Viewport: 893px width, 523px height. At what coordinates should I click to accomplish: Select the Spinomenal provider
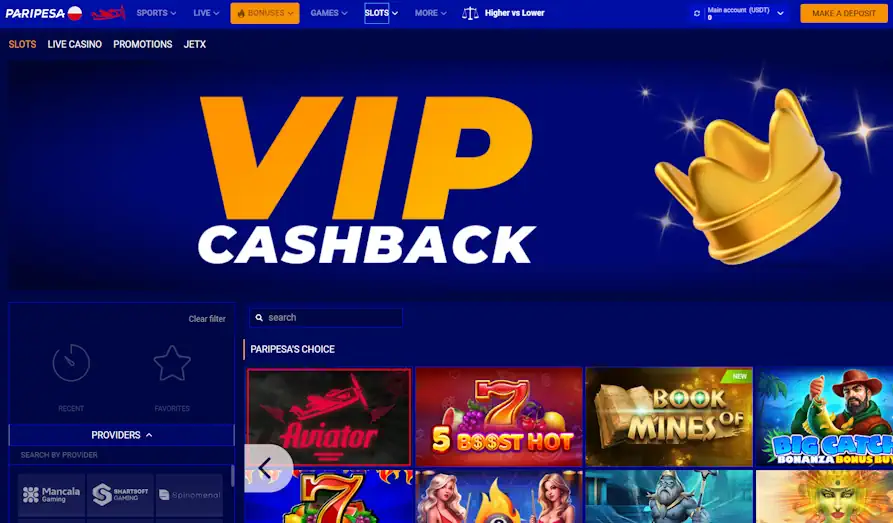(x=189, y=495)
